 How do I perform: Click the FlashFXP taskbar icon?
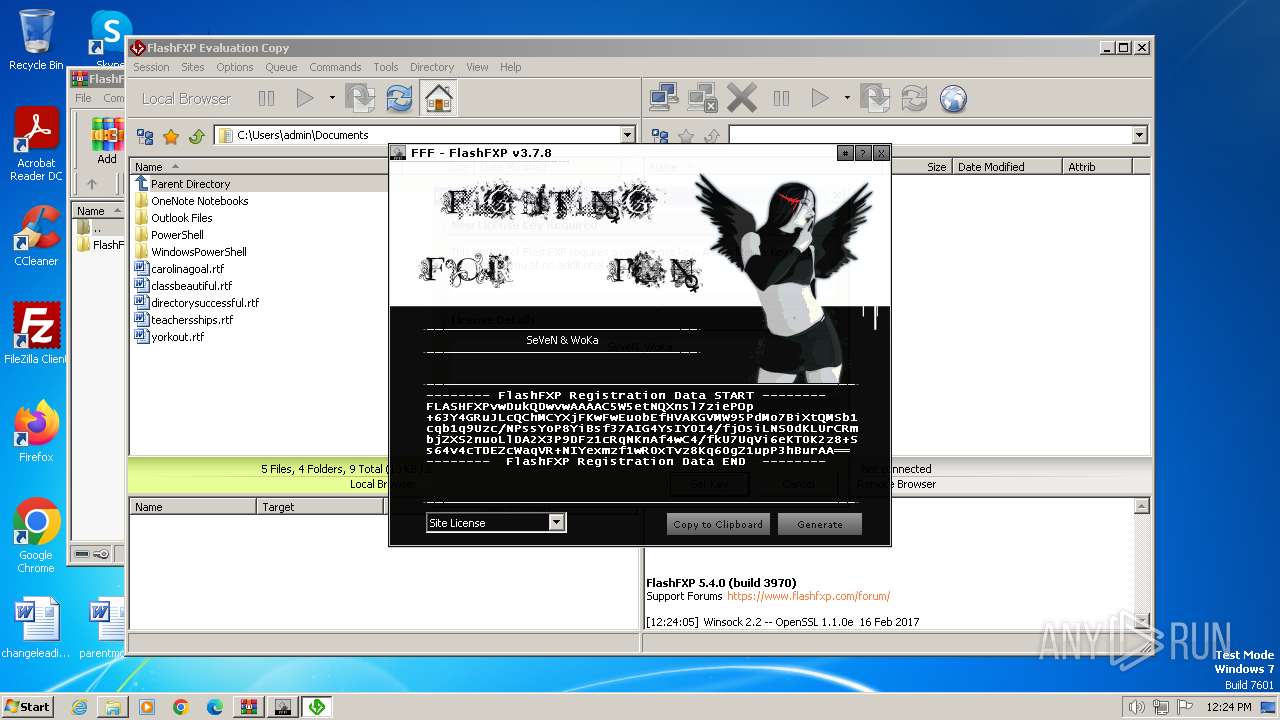point(316,707)
